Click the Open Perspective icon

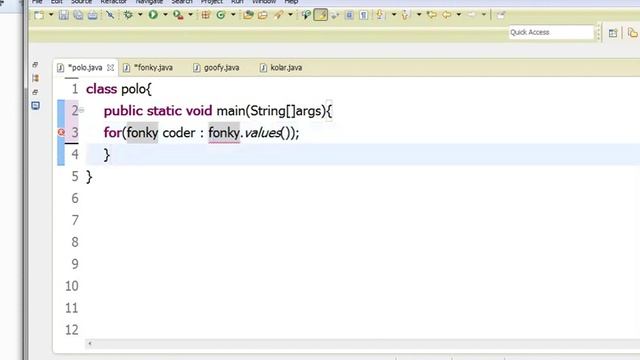[613, 33]
